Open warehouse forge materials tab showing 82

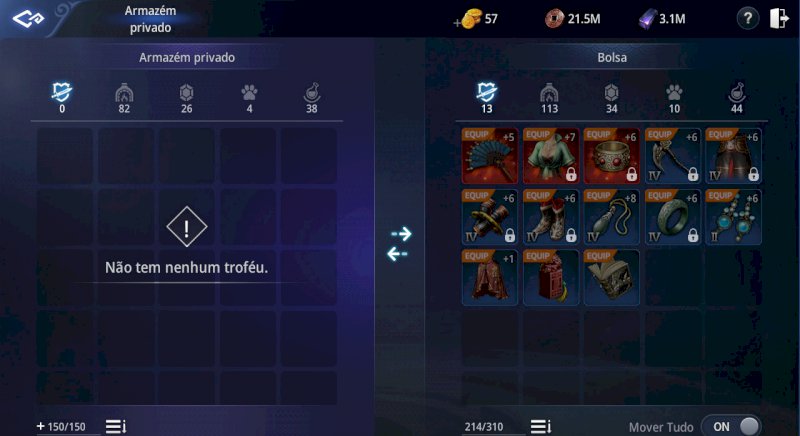[124, 98]
